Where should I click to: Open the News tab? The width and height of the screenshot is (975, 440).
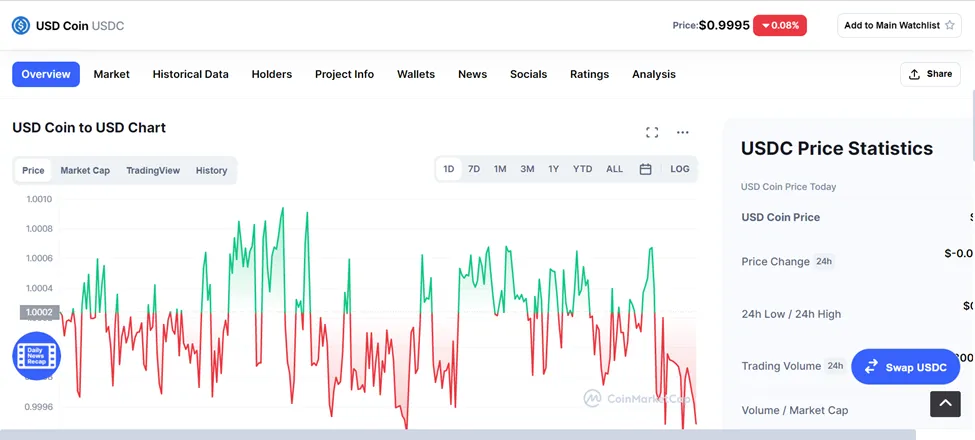(473, 74)
